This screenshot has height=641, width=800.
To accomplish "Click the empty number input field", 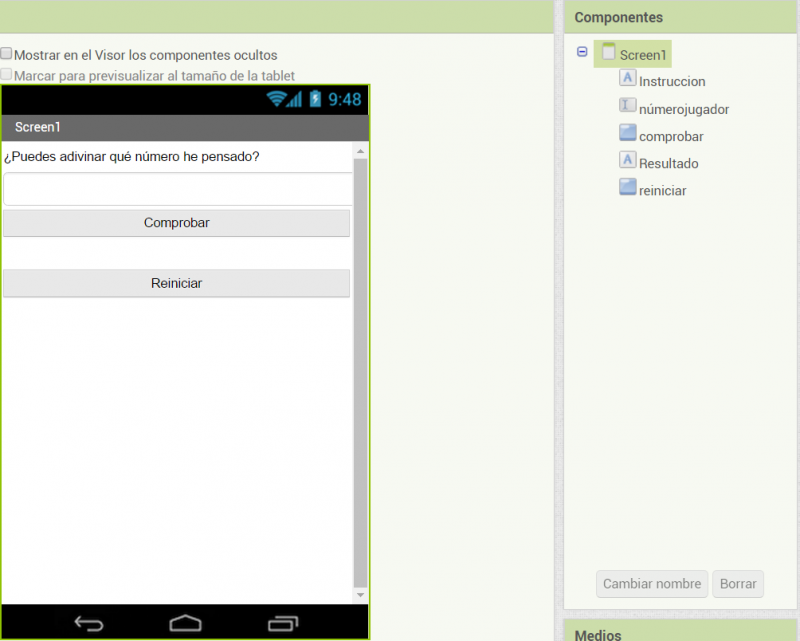I will pos(176,190).
